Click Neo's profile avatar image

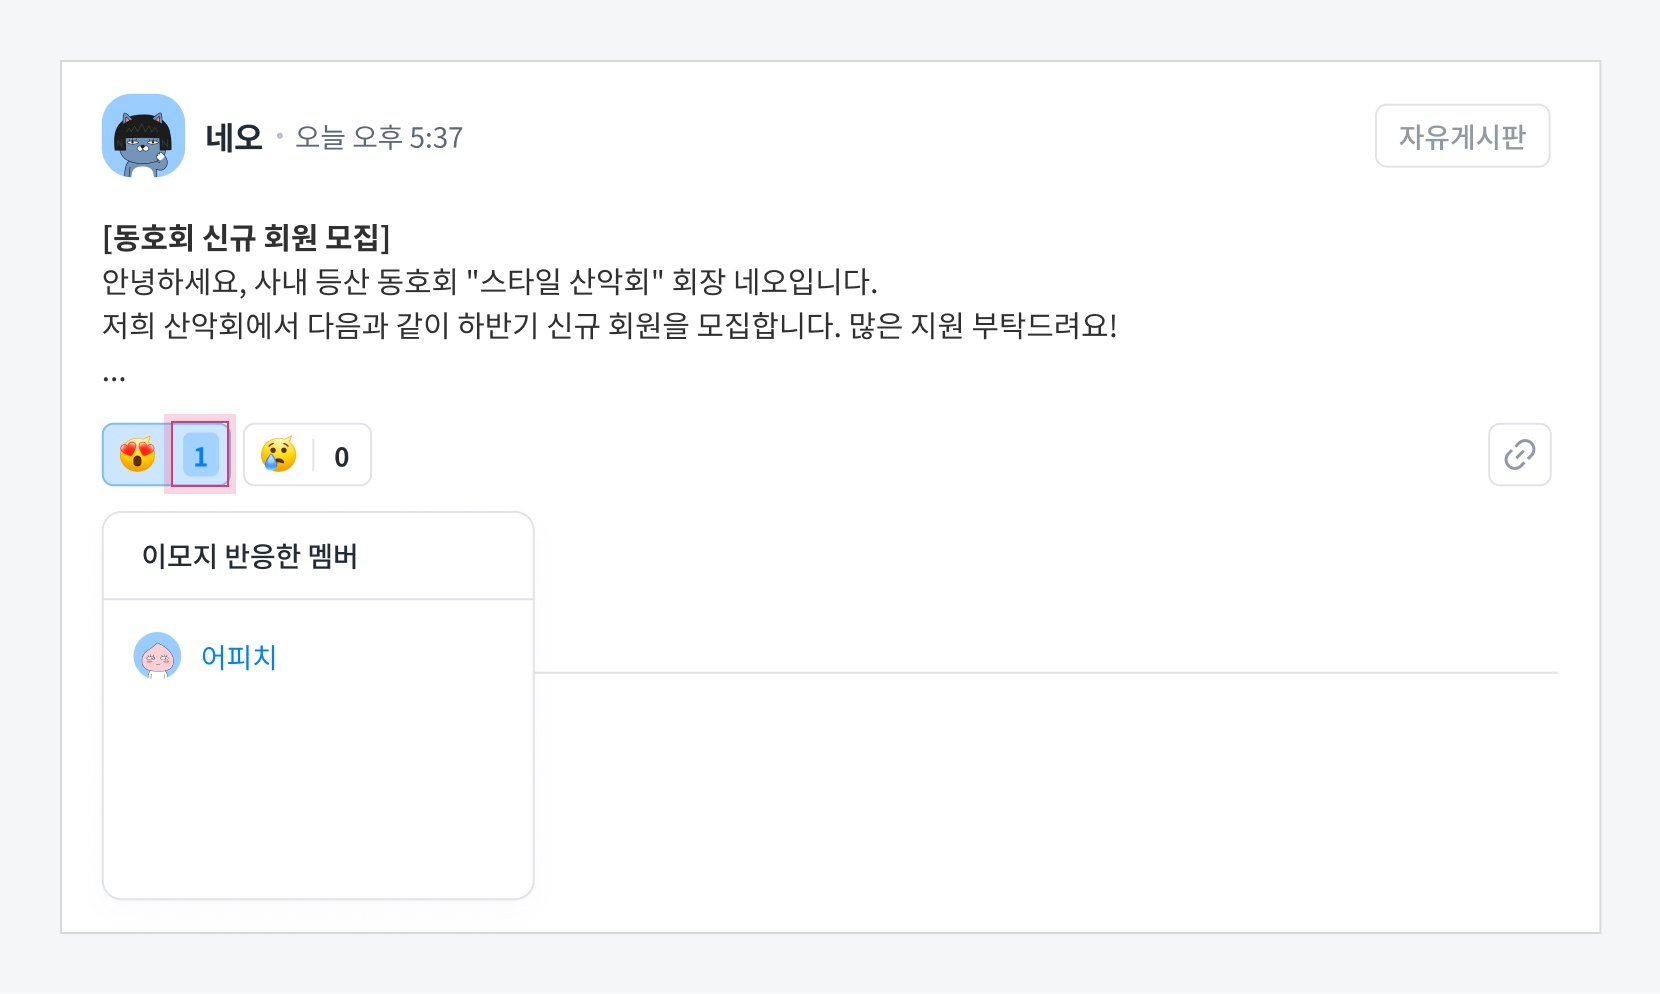[143, 136]
